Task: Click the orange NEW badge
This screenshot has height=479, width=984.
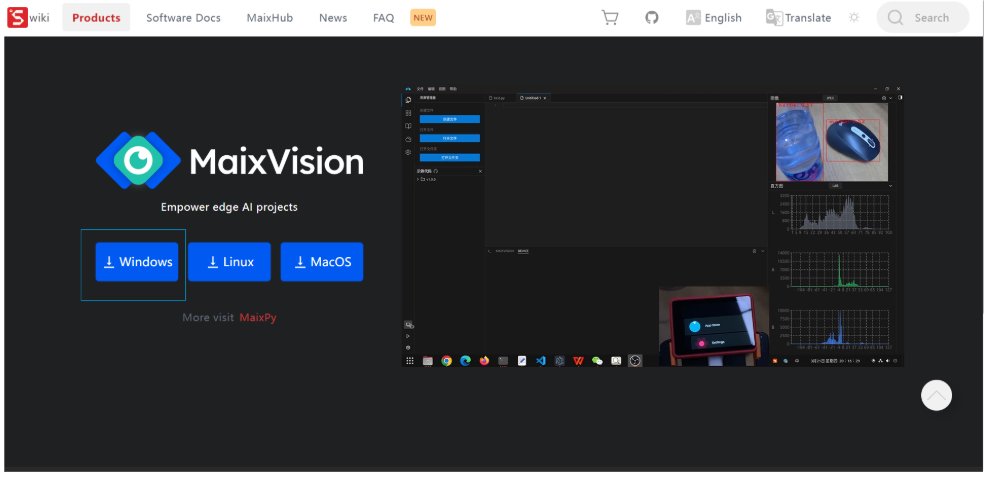Action: point(423,18)
